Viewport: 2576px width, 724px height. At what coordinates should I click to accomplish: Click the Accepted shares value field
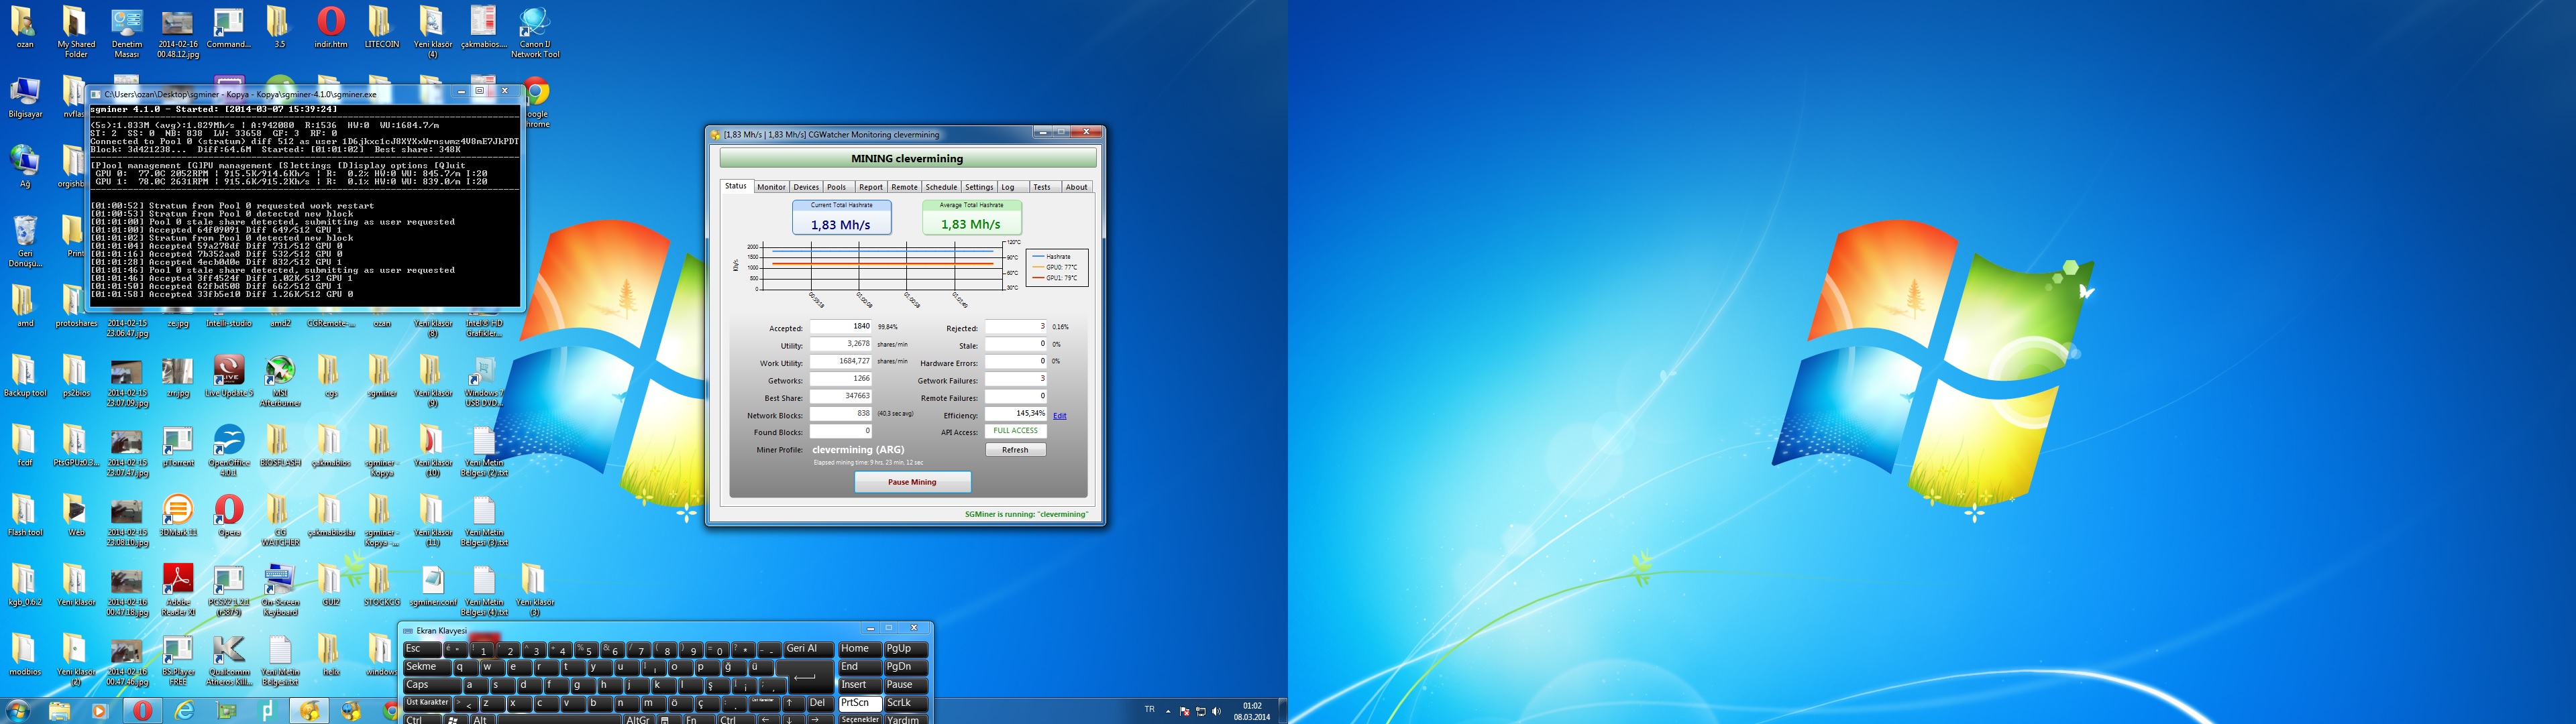(x=841, y=327)
